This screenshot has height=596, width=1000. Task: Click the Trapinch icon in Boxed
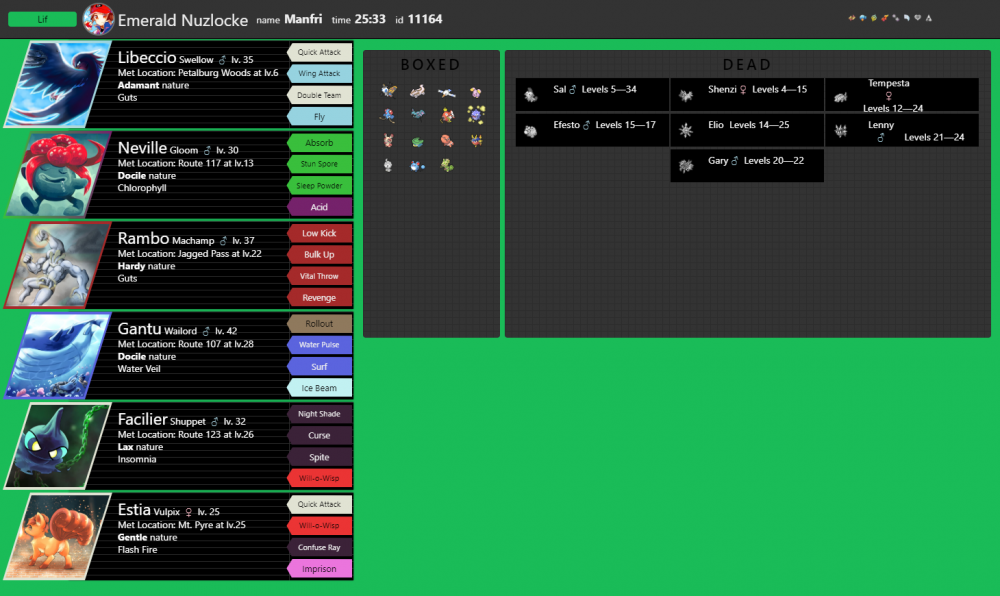coord(447,141)
